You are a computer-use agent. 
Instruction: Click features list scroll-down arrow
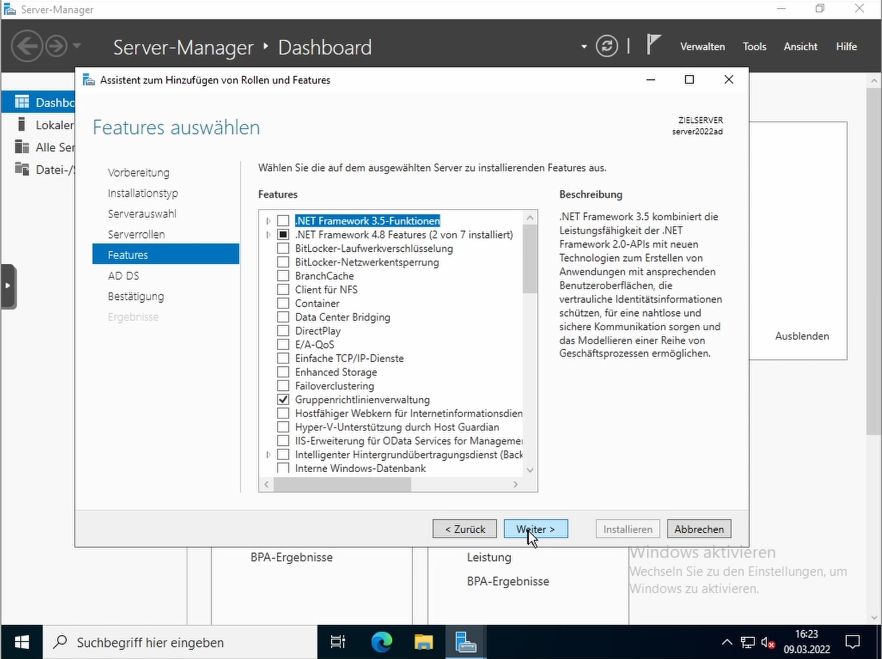coord(529,470)
